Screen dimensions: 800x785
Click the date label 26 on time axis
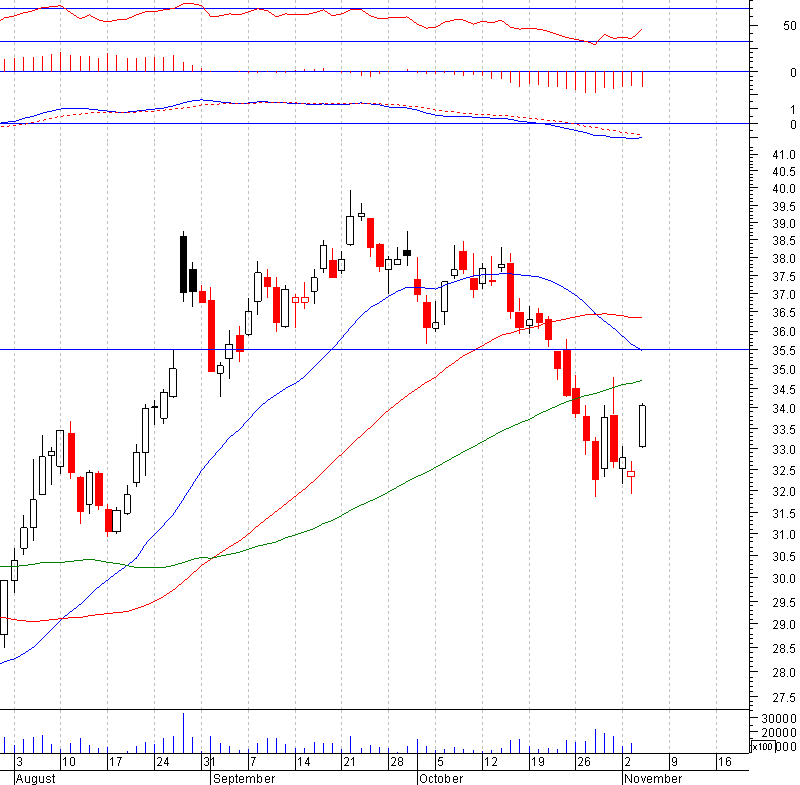[583, 762]
